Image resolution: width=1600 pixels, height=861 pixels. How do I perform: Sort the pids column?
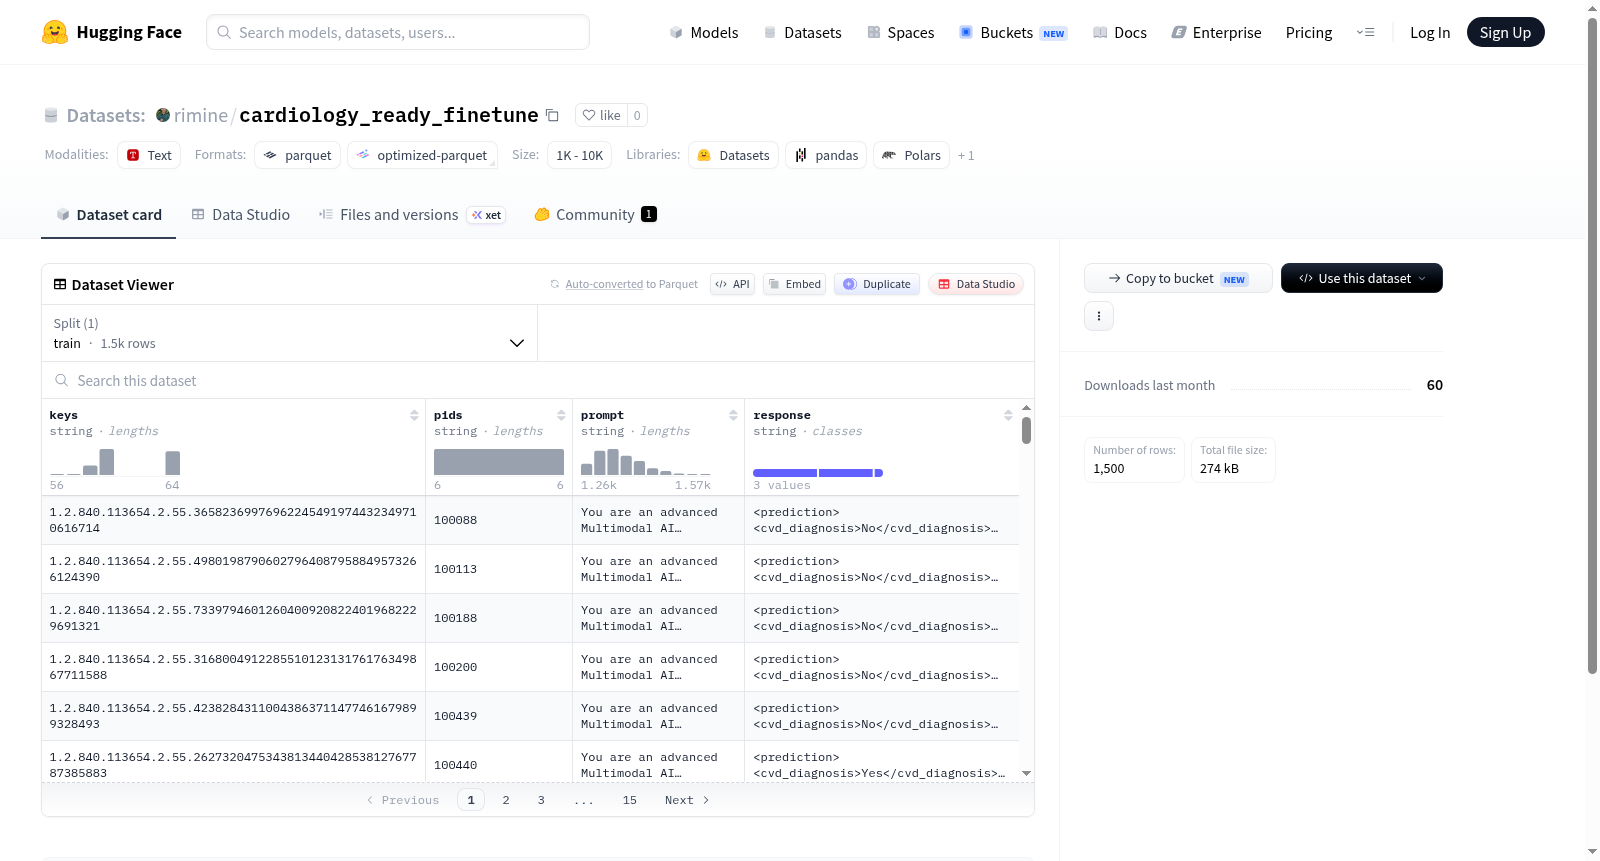[561, 415]
